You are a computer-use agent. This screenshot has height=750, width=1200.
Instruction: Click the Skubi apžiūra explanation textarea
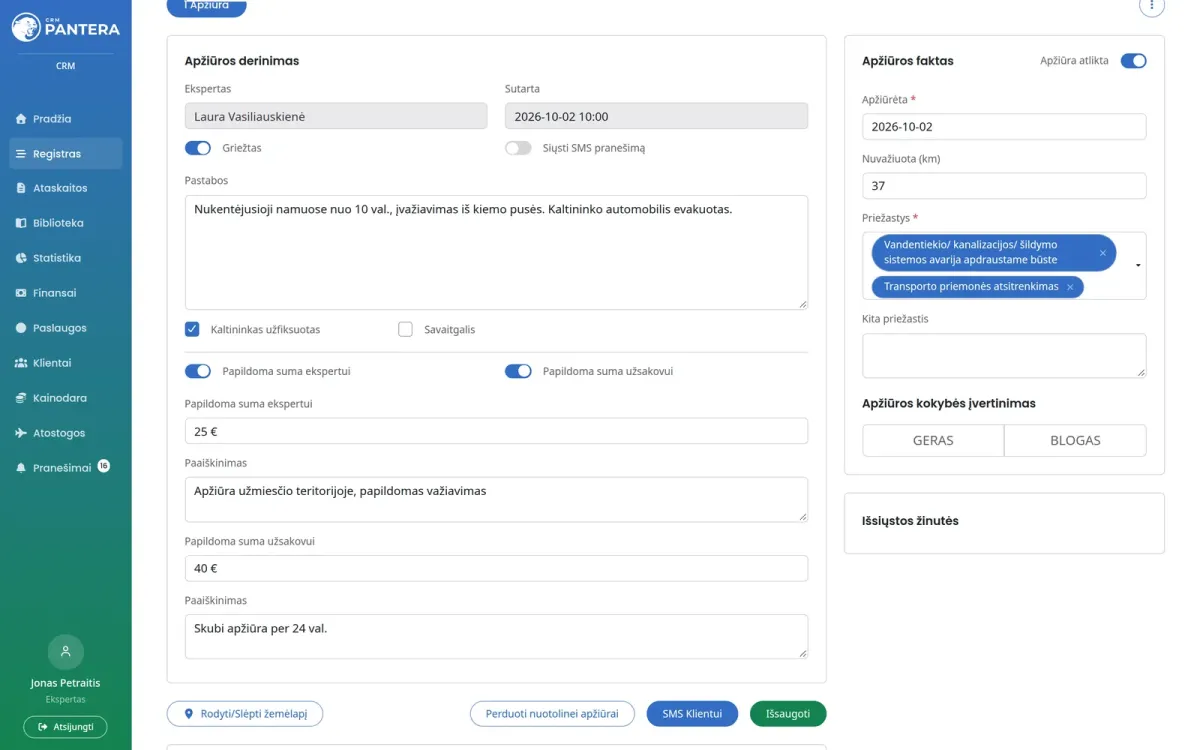[x=496, y=636]
